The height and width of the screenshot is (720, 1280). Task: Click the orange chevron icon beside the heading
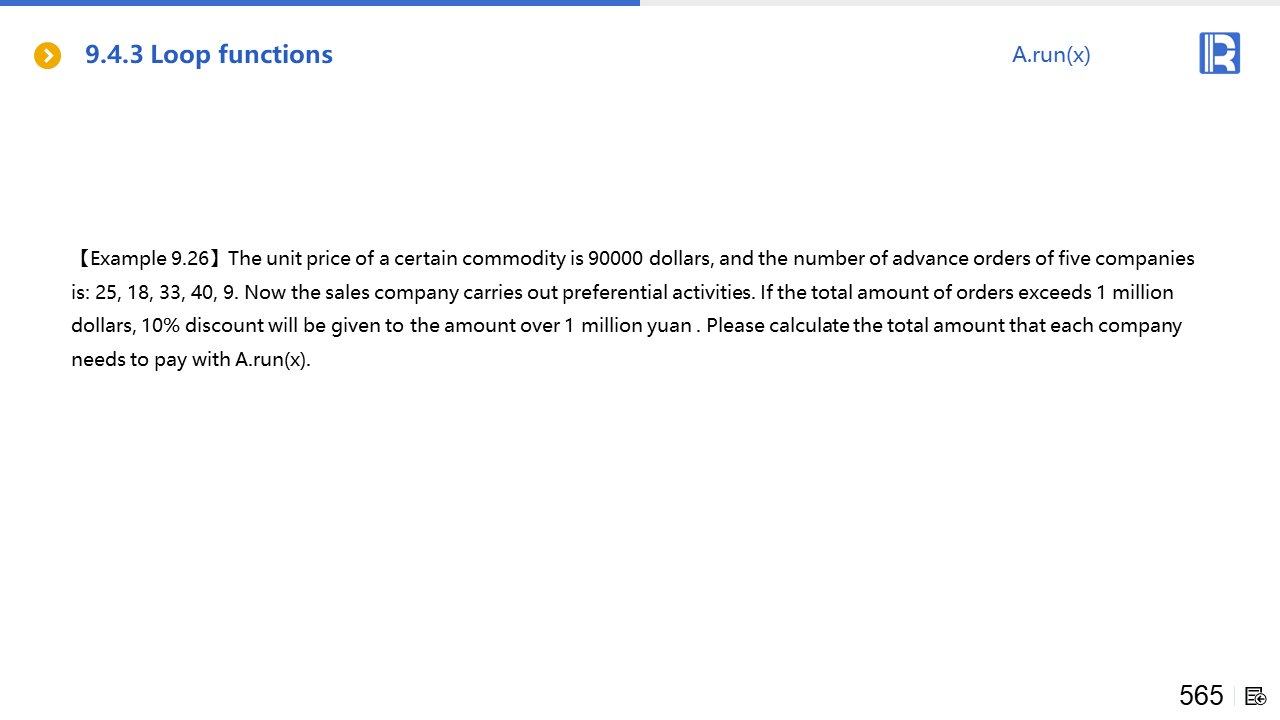tap(48, 56)
